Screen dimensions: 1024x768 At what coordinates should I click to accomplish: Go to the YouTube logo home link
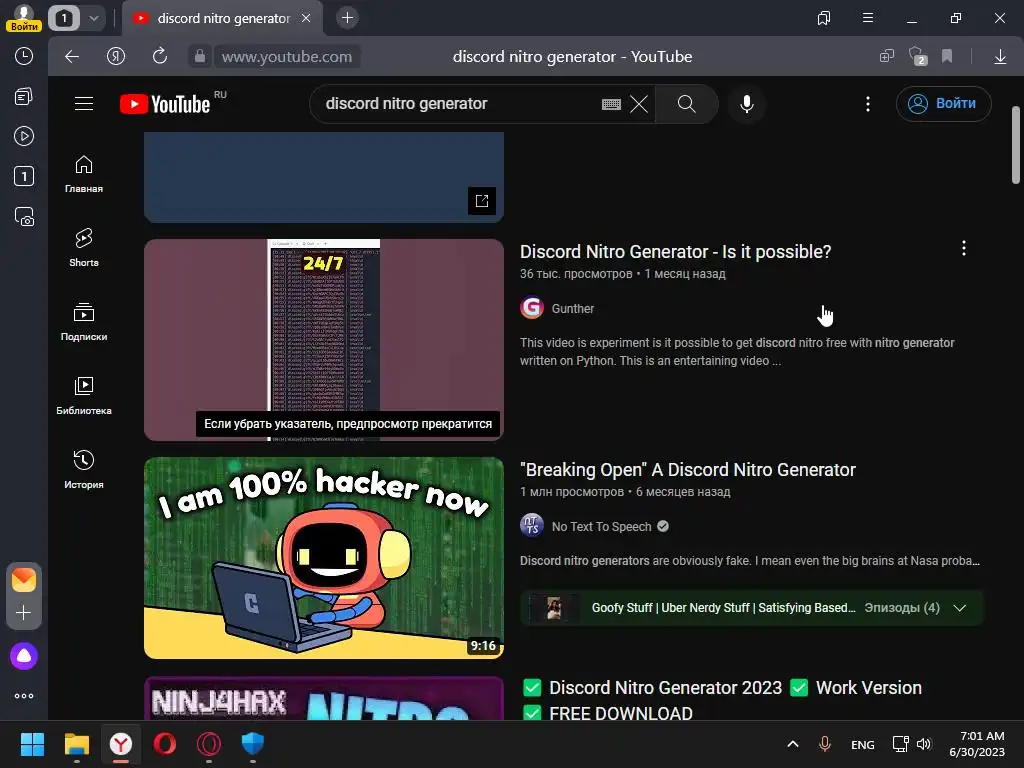[x=165, y=104]
